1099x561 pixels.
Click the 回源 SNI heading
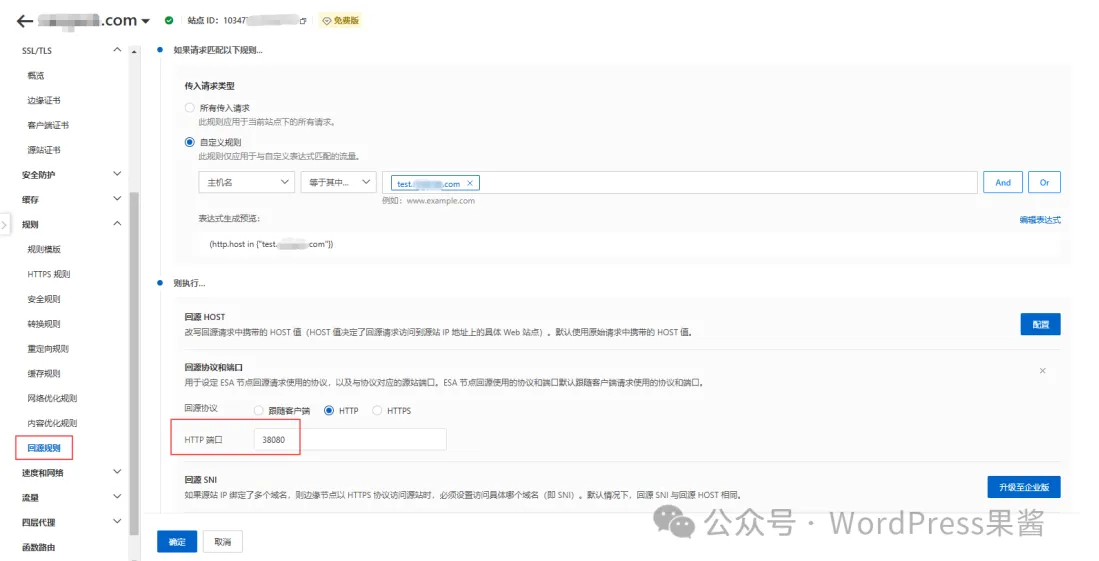tap(200, 480)
